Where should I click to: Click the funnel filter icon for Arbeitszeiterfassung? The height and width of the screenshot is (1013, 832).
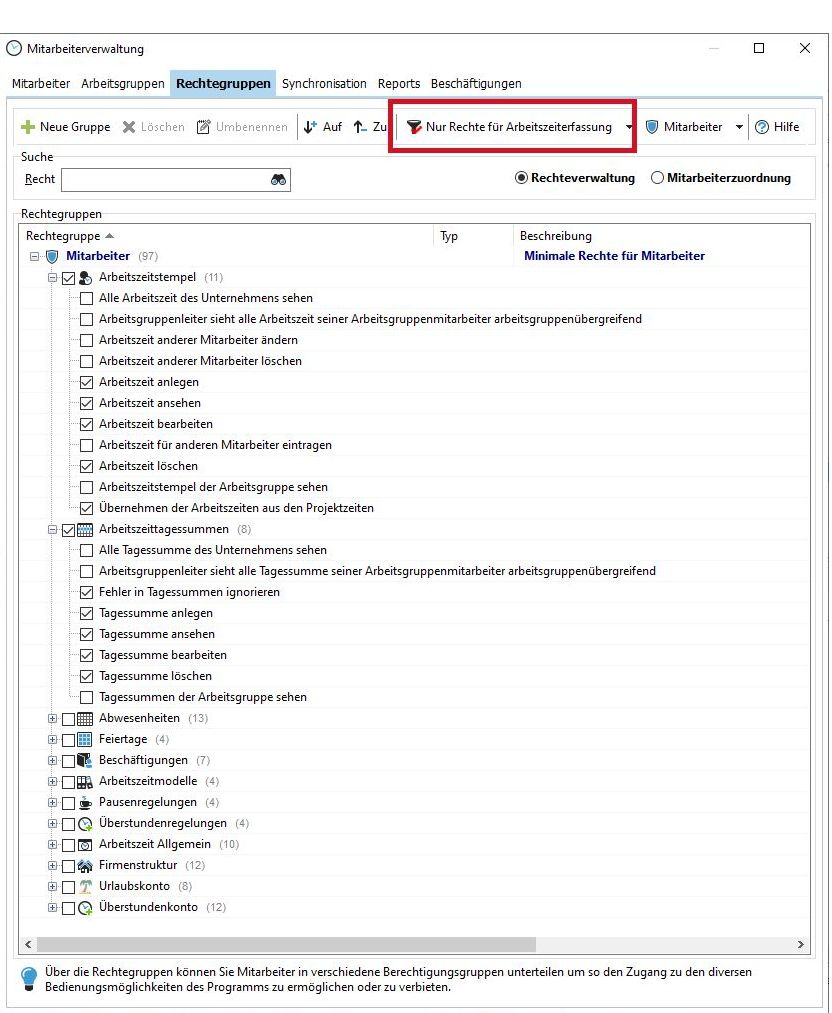point(414,127)
